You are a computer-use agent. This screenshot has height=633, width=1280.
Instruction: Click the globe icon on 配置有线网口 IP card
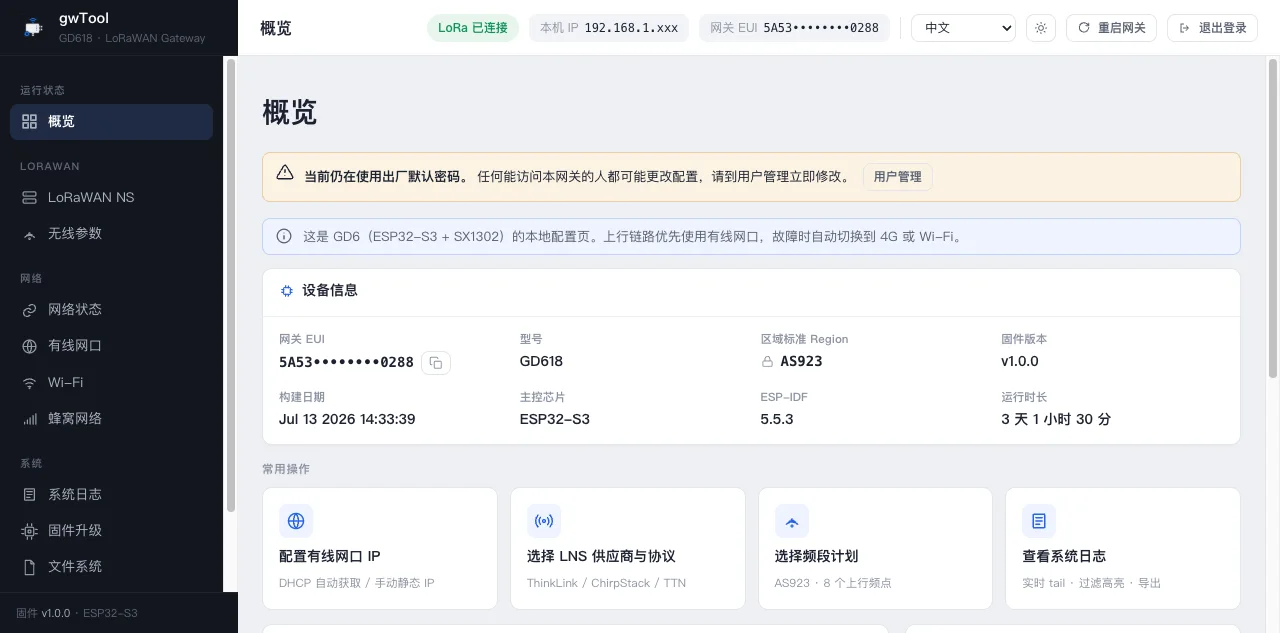(x=296, y=521)
